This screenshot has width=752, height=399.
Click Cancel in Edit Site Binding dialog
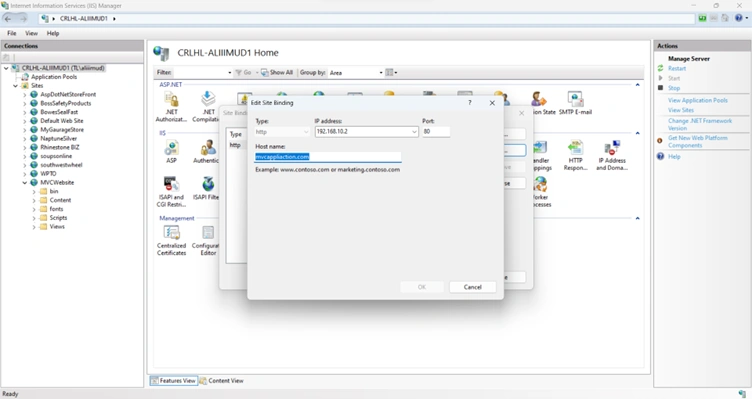[472, 287]
